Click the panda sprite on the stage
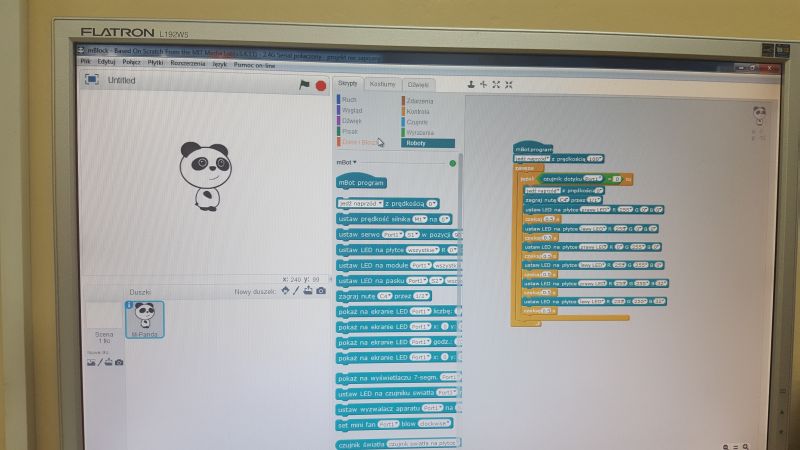This screenshot has height=450, width=800. (x=206, y=177)
